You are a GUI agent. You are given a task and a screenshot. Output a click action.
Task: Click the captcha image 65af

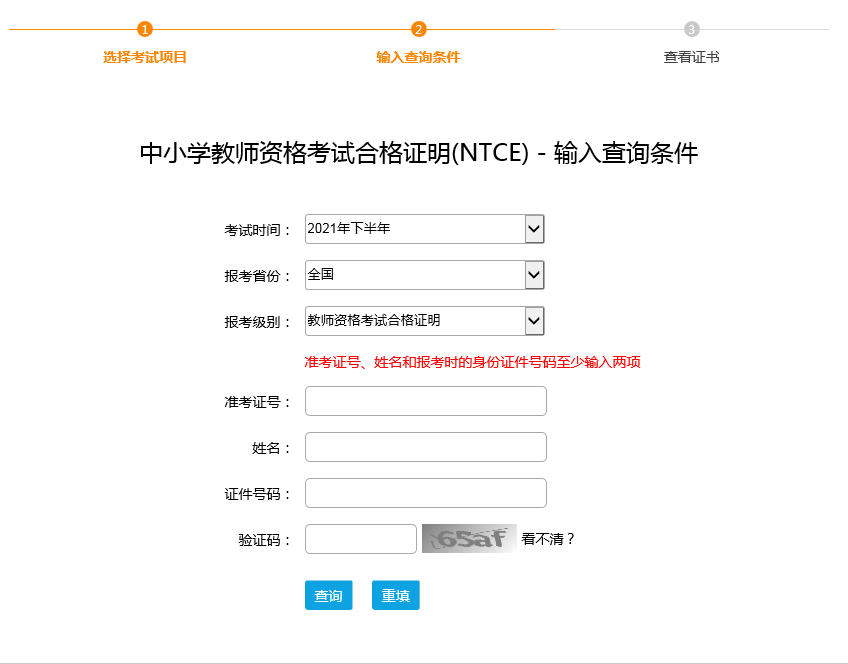pyautogui.click(x=469, y=539)
